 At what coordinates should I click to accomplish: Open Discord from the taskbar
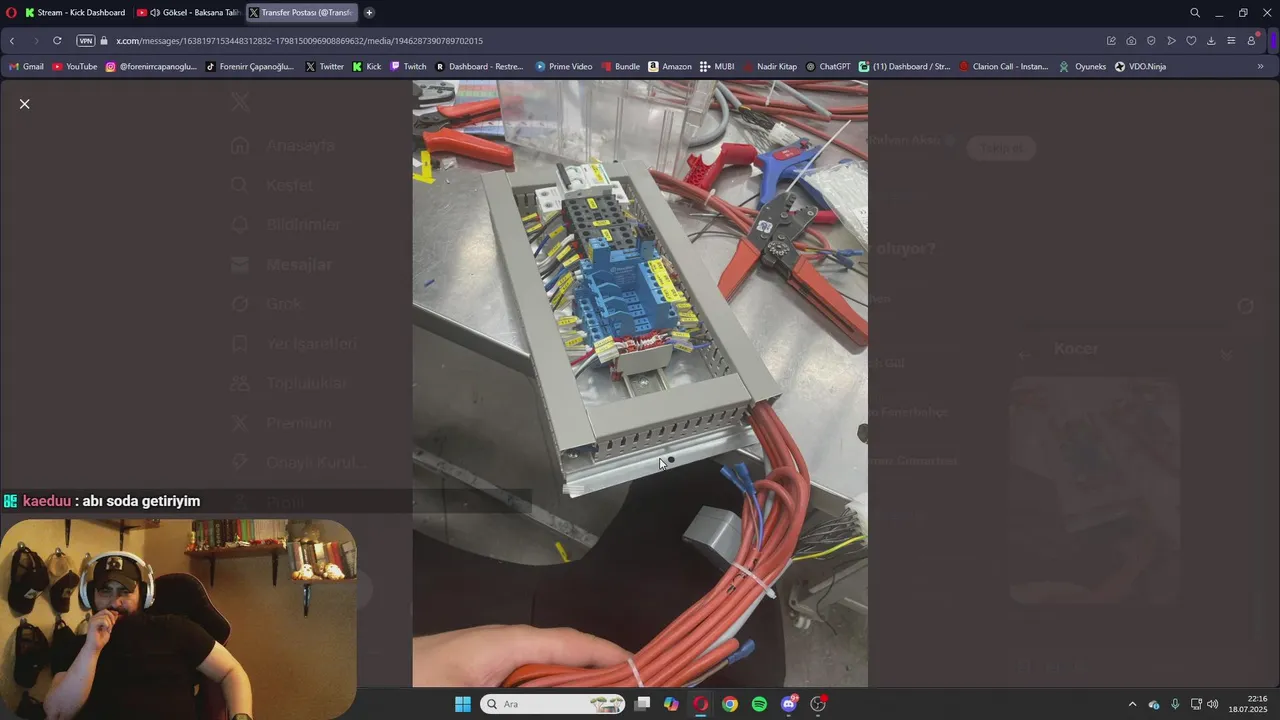789,704
